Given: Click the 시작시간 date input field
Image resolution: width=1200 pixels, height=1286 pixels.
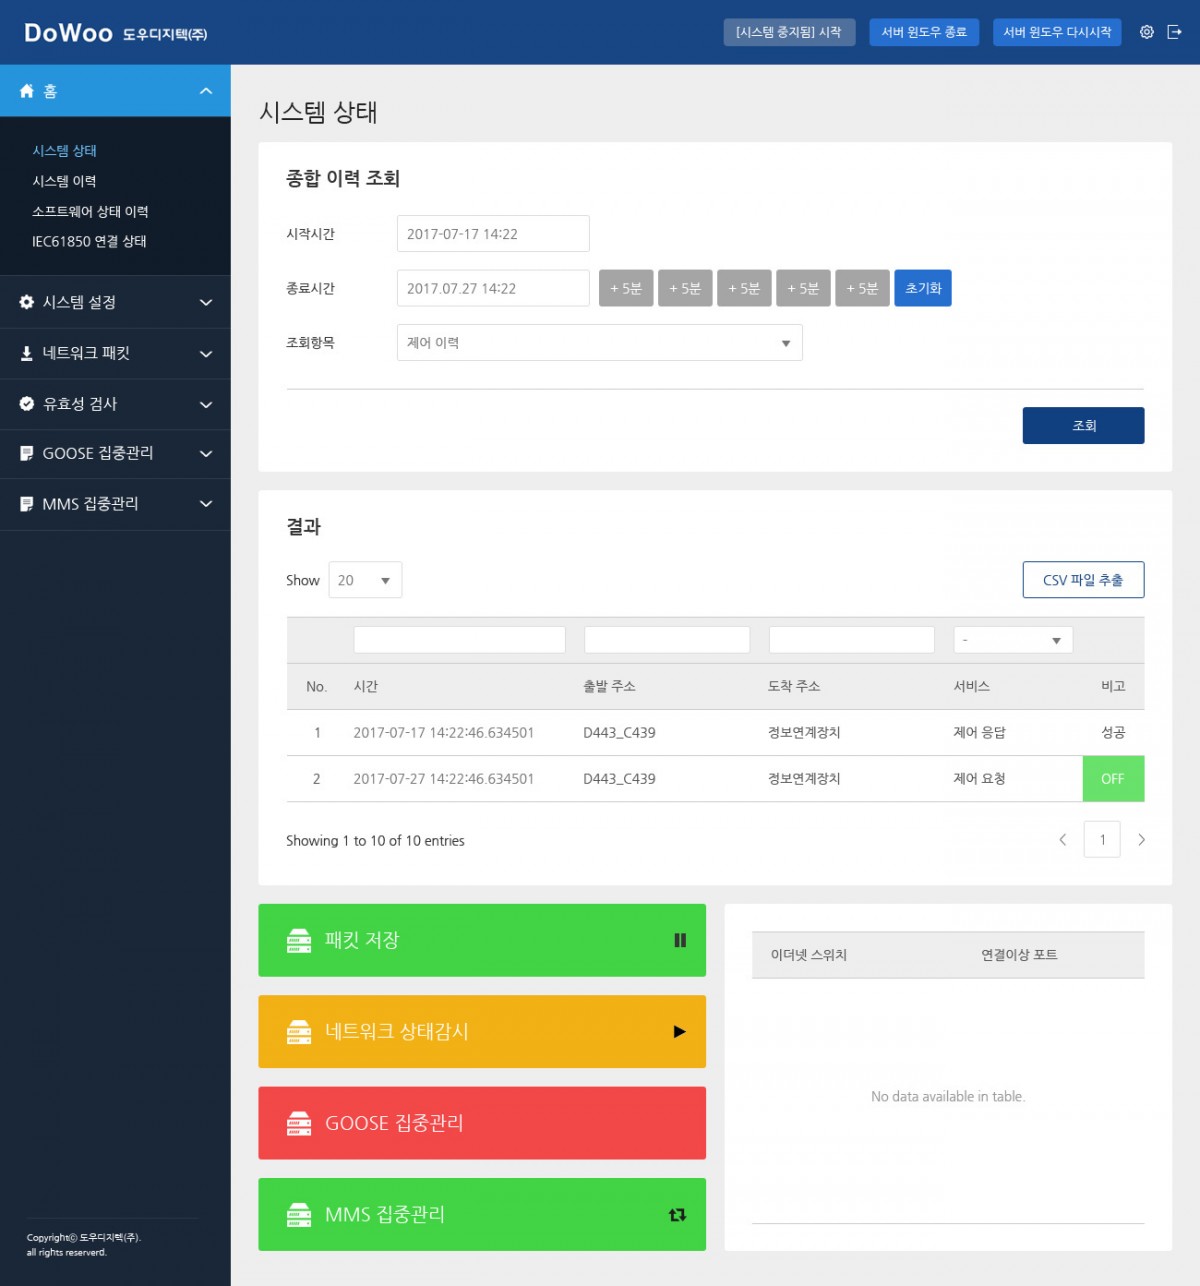Looking at the screenshot, I should click(x=493, y=234).
